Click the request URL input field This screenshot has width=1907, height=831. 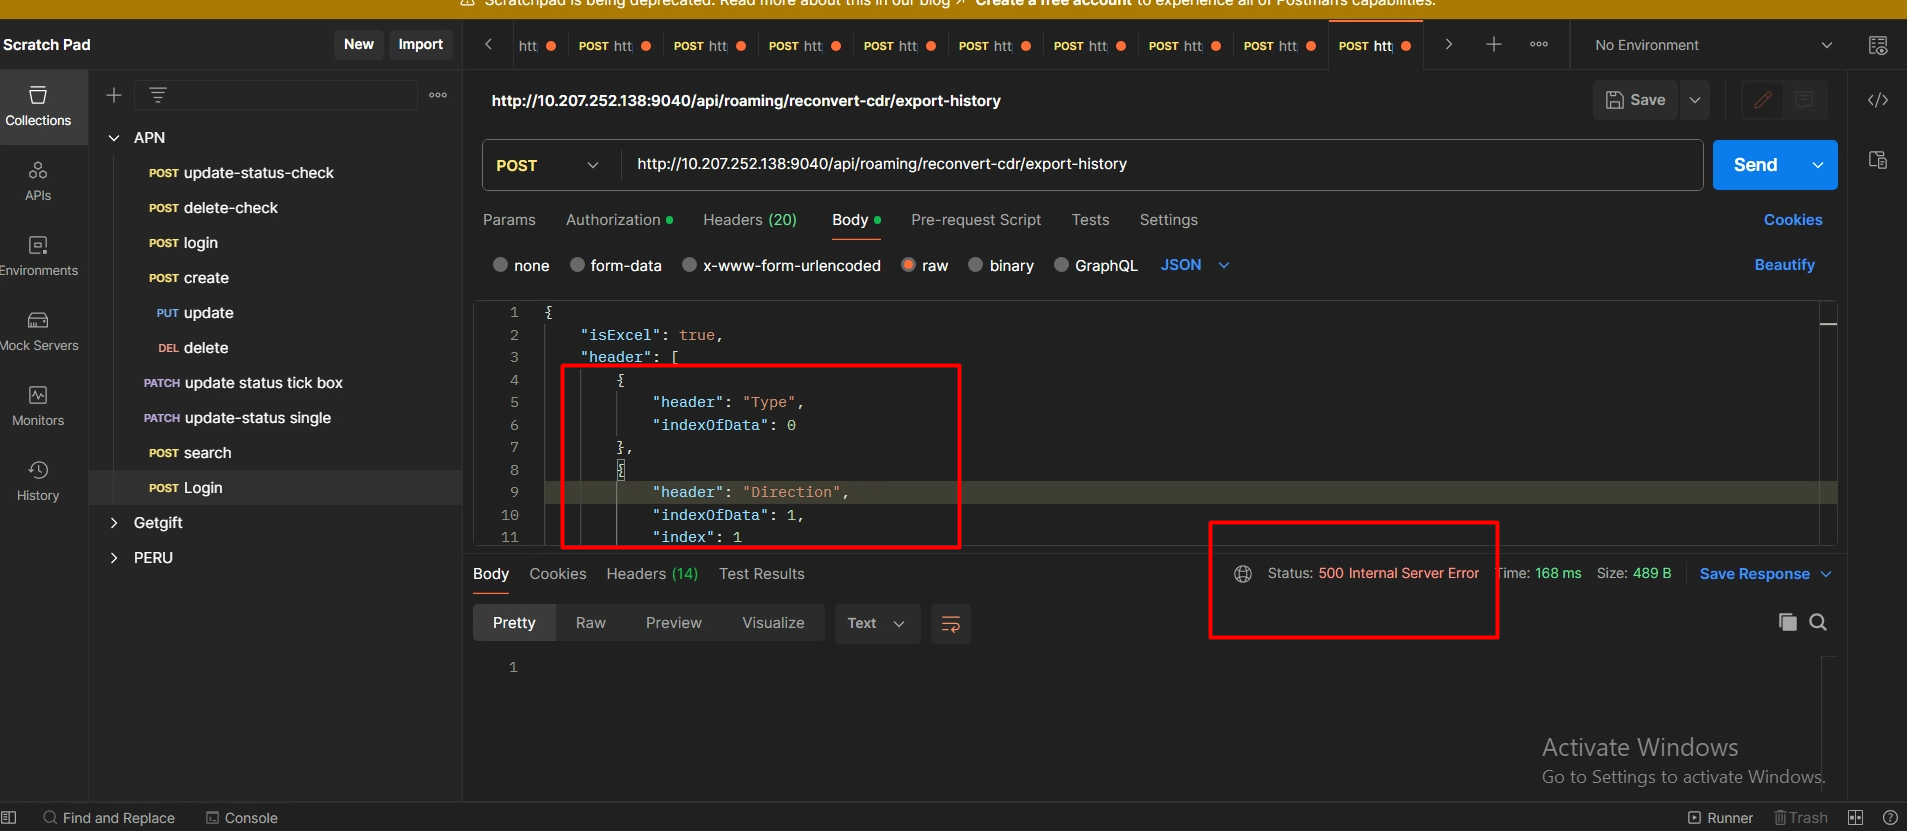pyautogui.click(x=1160, y=164)
